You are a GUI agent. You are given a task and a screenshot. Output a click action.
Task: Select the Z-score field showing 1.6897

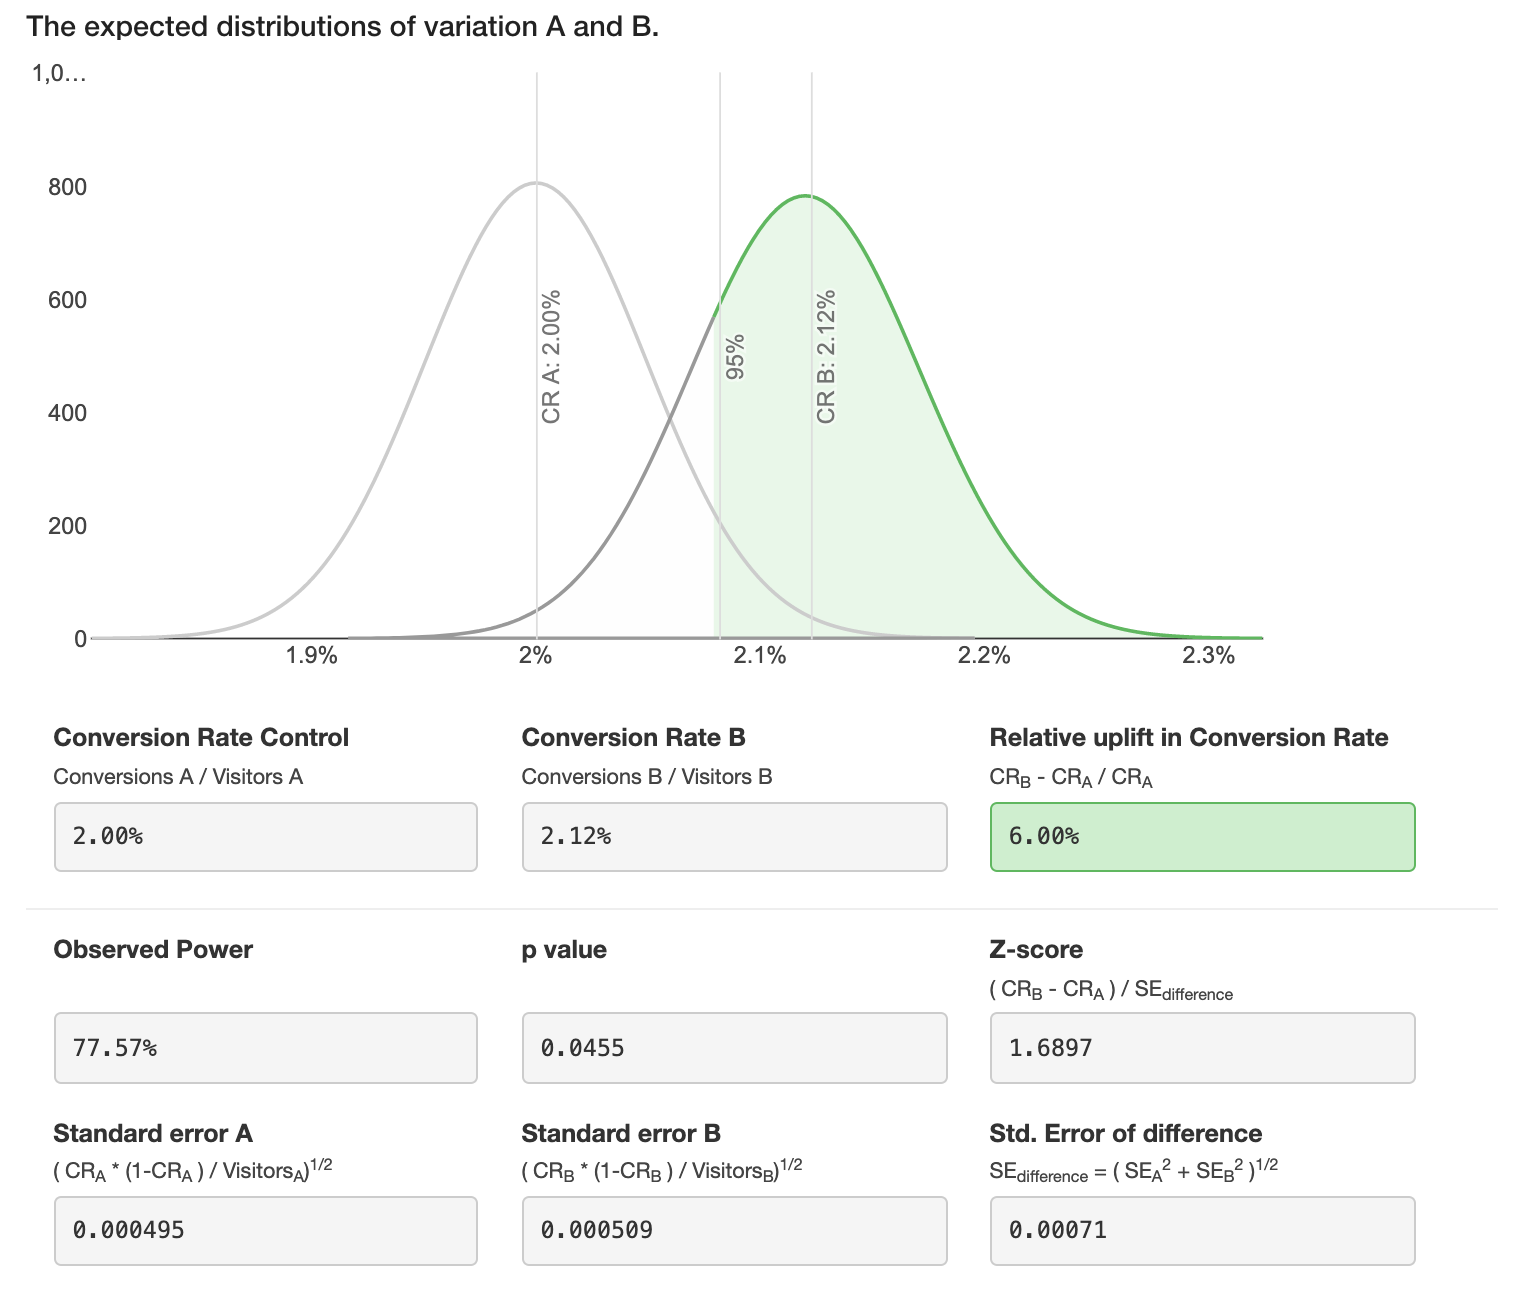click(1202, 1048)
